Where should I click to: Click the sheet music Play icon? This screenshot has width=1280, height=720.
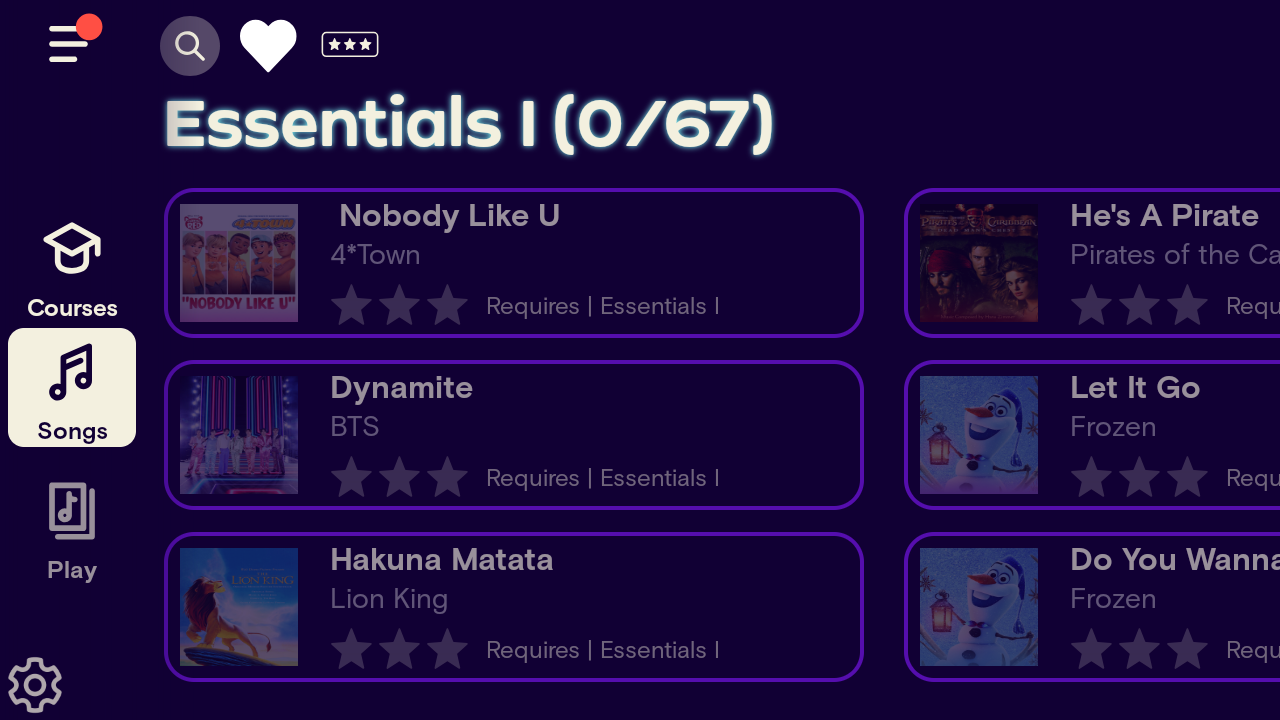tap(72, 511)
